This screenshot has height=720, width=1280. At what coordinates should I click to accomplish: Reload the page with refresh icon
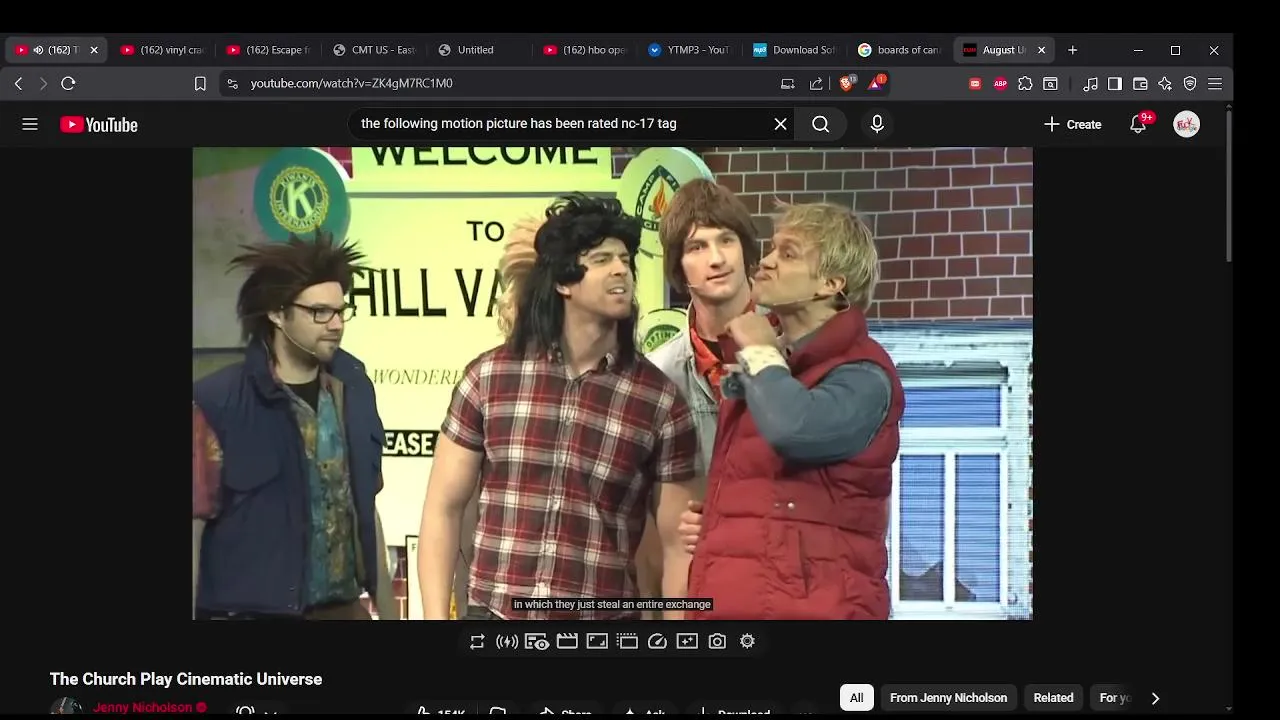tap(69, 84)
